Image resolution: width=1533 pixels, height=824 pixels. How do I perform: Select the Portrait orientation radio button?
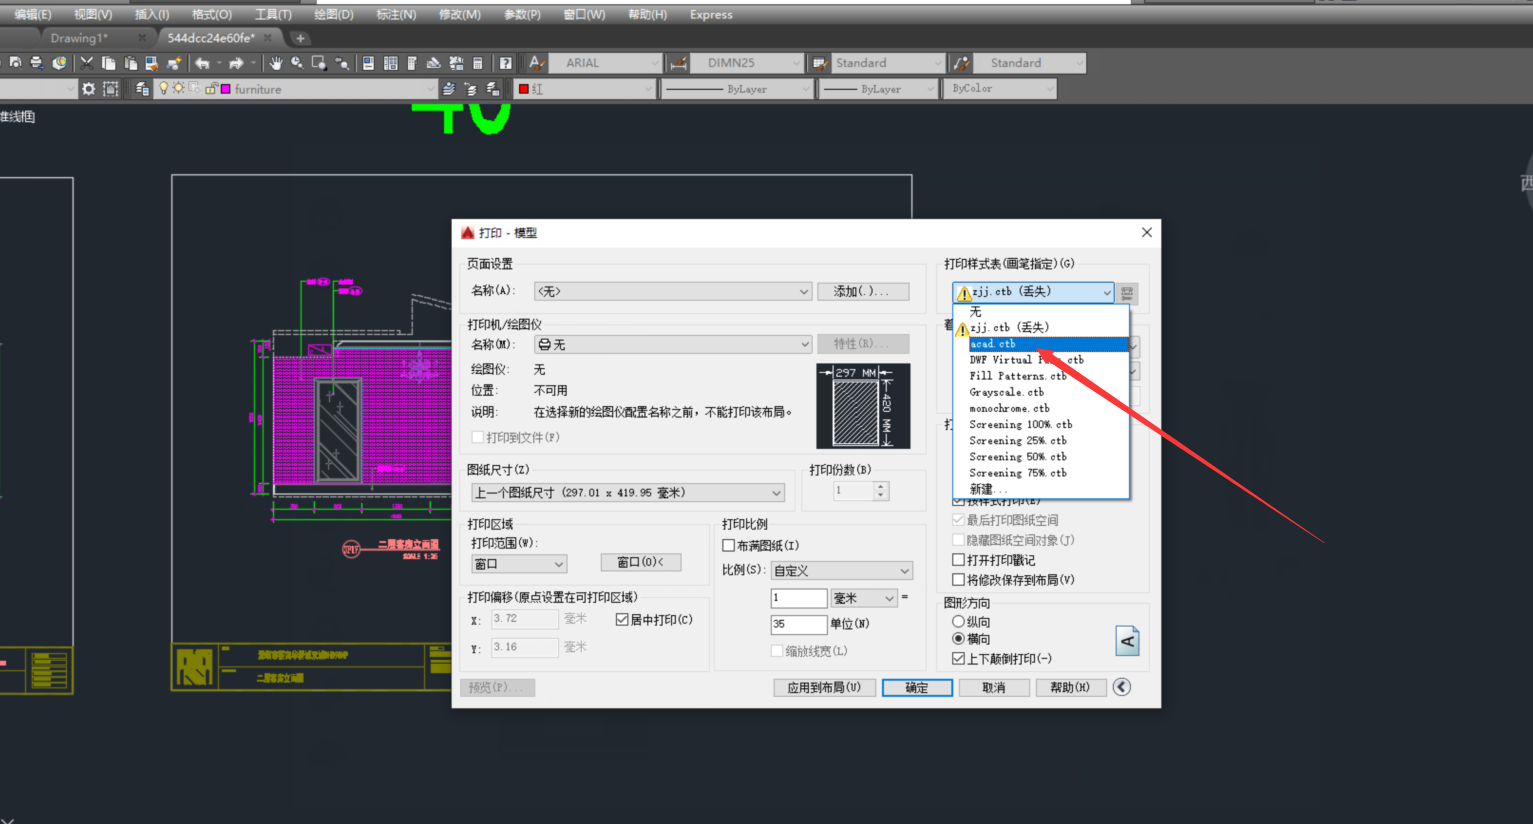[958, 622]
